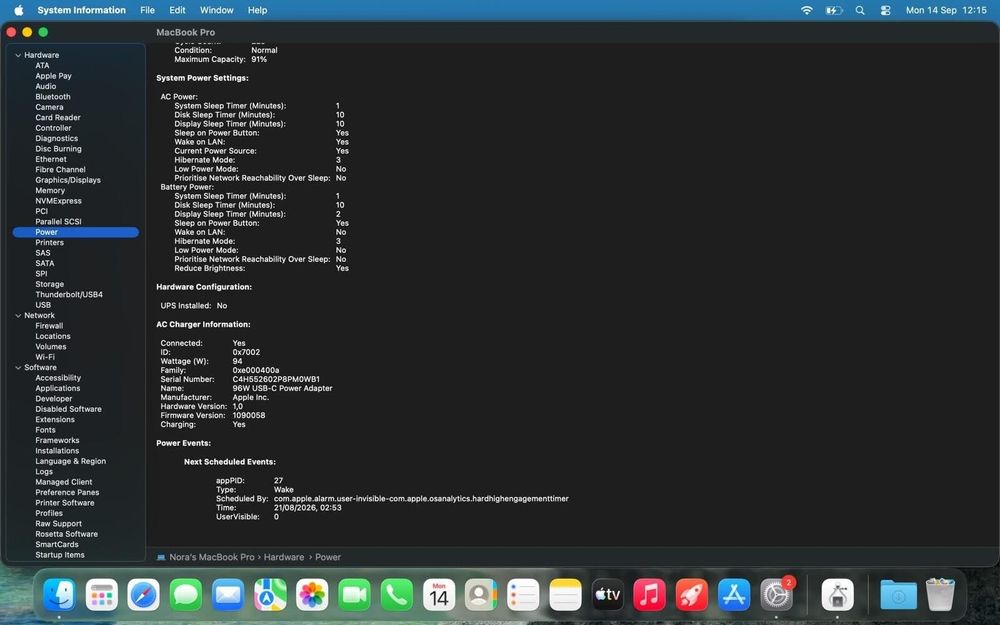Click the battery charging status icon
This screenshot has width=1000, height=625.
(834, 10)
